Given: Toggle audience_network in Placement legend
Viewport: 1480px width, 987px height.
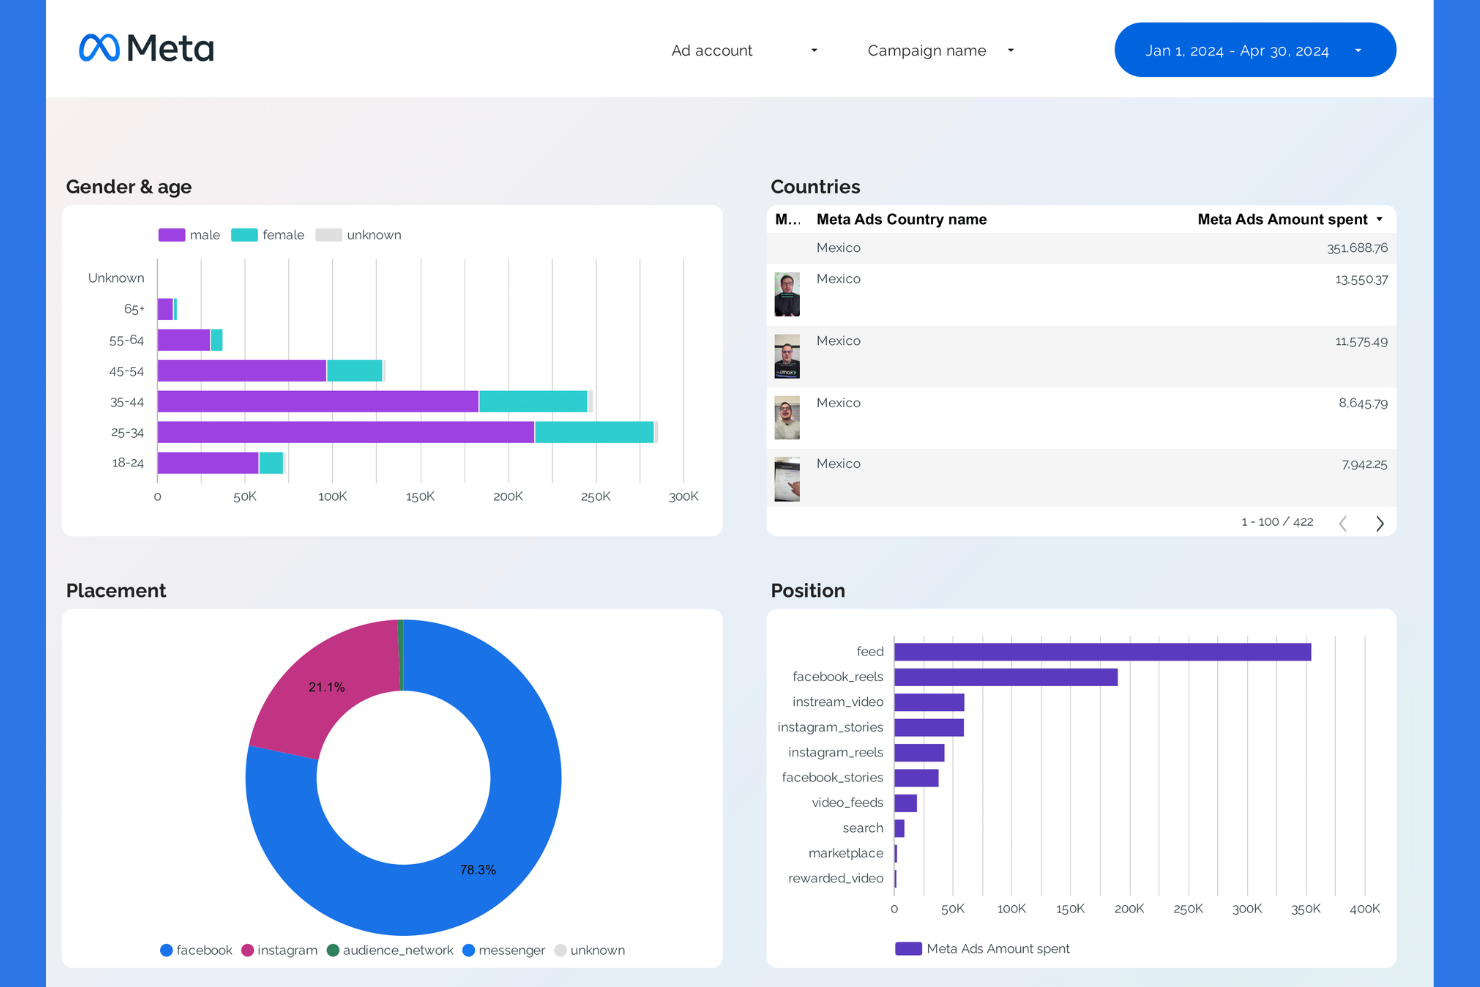Looking at the screenshot, I should point(390,950).
